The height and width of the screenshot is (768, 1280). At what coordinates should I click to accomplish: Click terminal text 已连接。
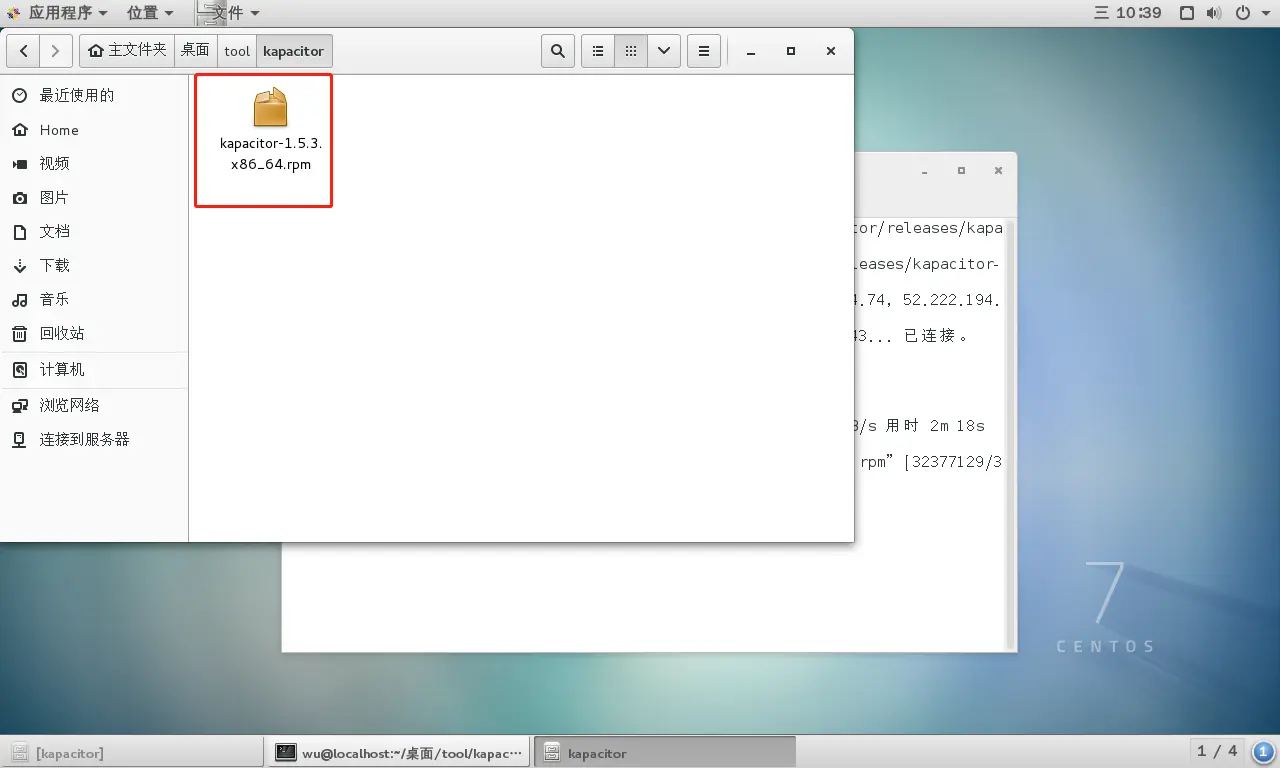click(x=937, y=336)
